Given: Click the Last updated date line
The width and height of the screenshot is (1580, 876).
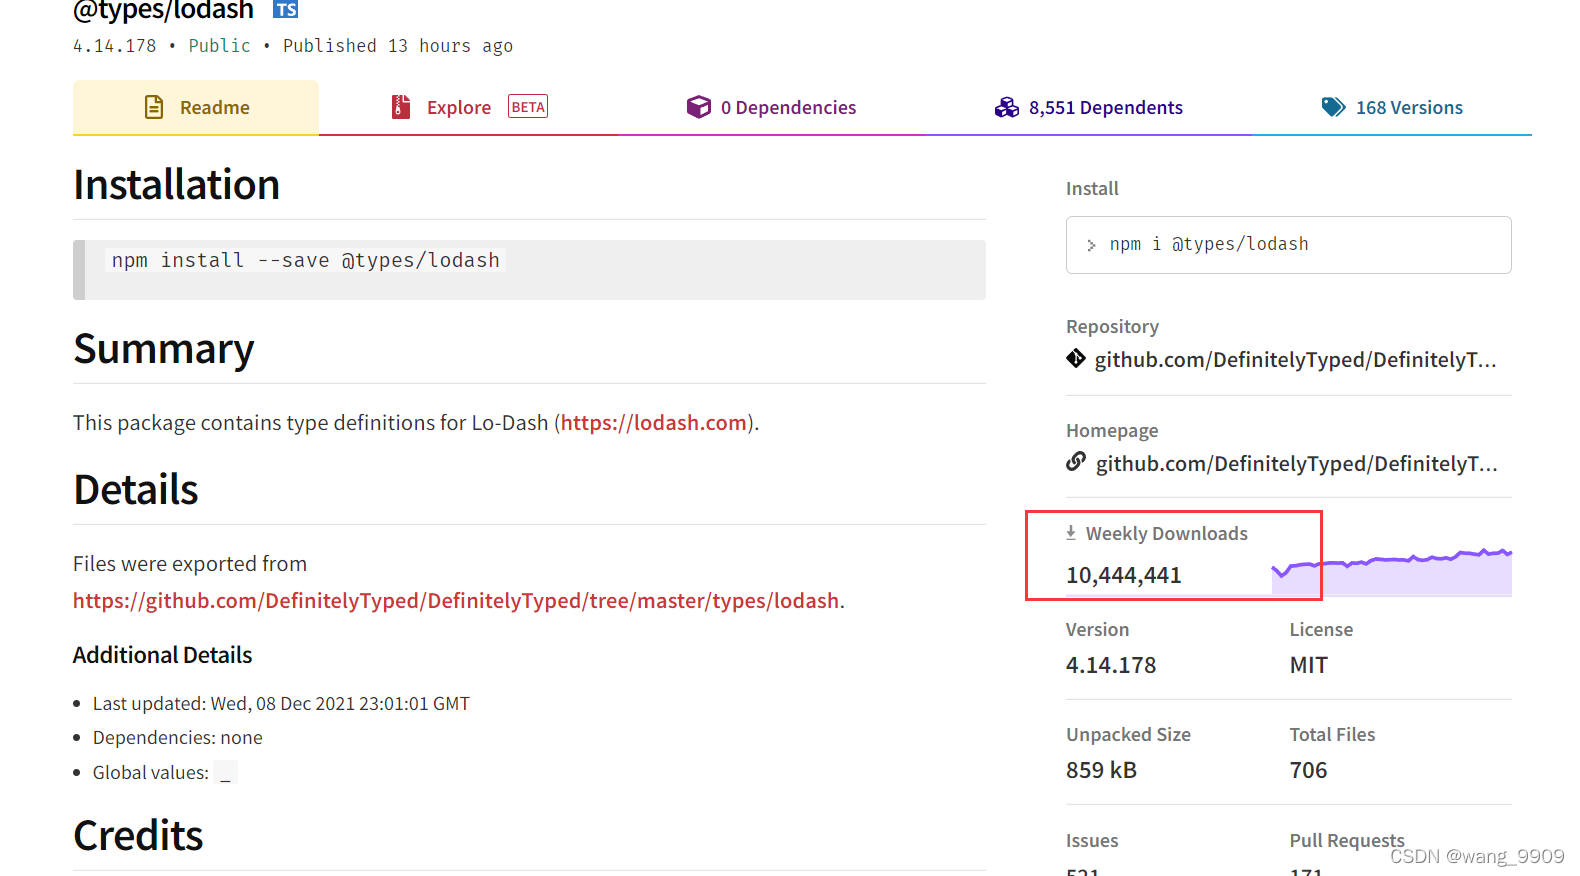Looking at the screenshot, I should [281, 704].
